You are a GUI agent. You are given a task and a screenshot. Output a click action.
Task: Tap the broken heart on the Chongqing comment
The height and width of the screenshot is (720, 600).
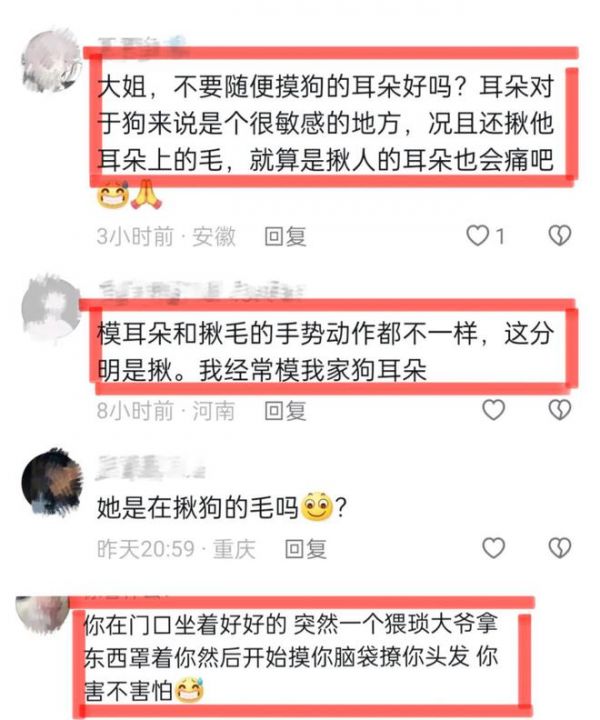pyautogui.click(x=560, y=548)
